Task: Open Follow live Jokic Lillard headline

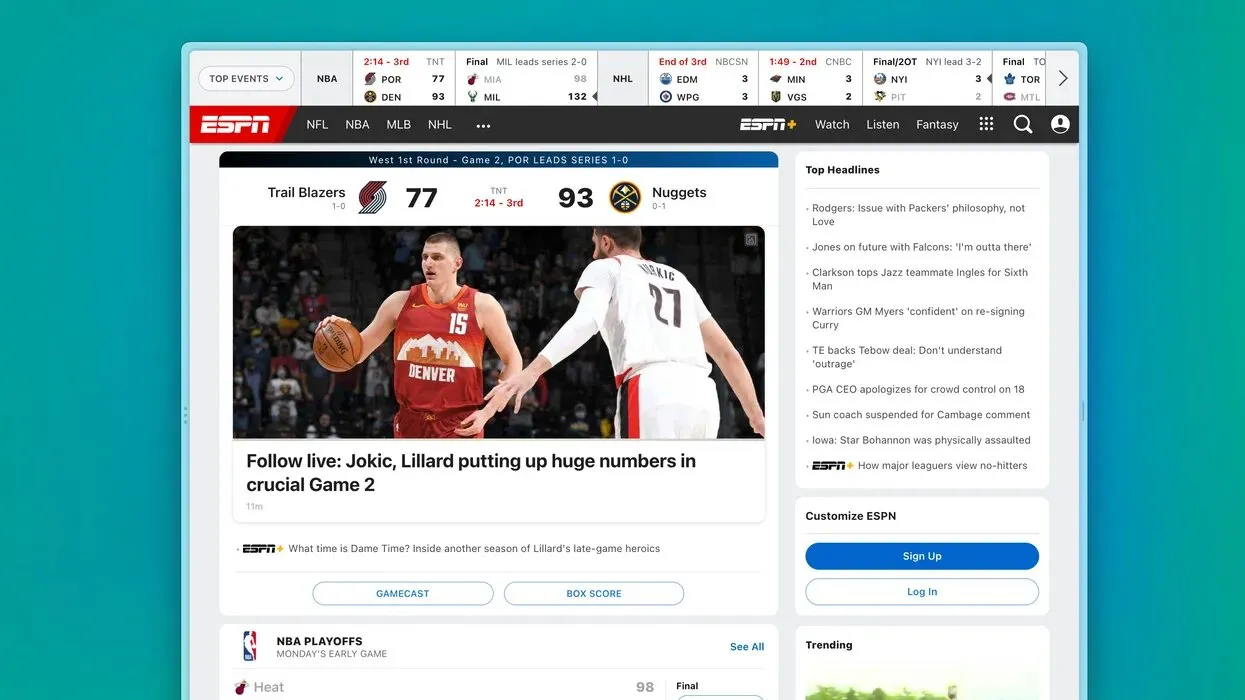Action: (471, 473)
